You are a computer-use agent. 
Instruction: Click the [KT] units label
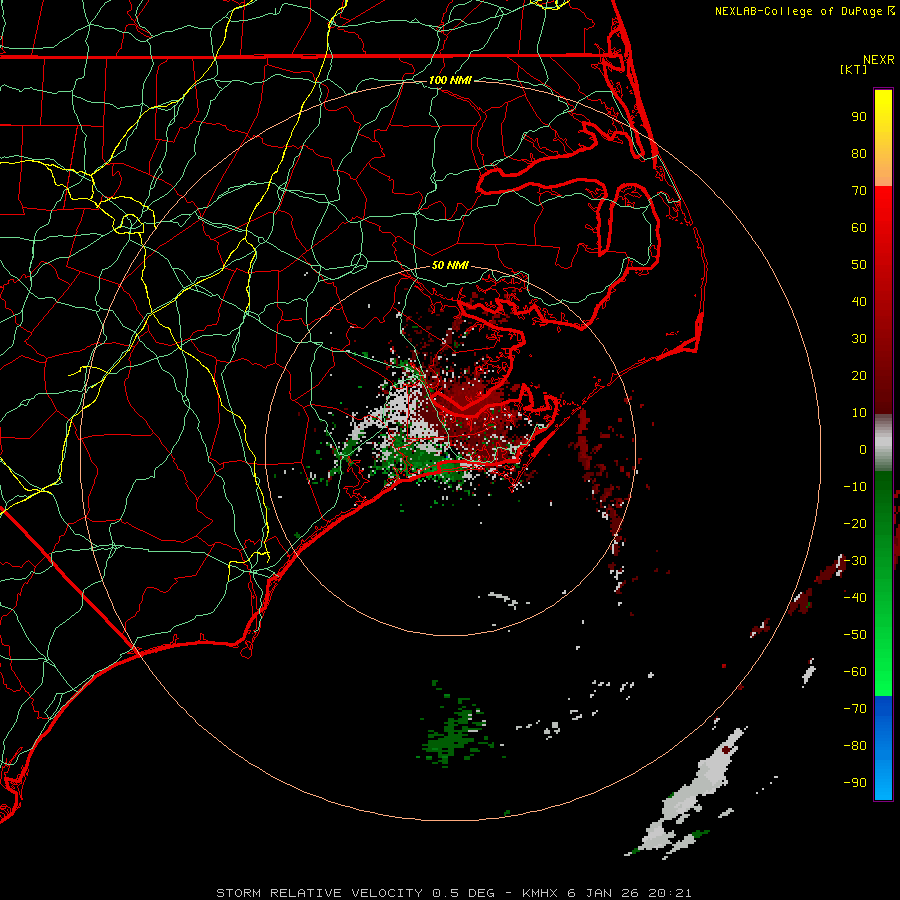click(x=853, y=69)
